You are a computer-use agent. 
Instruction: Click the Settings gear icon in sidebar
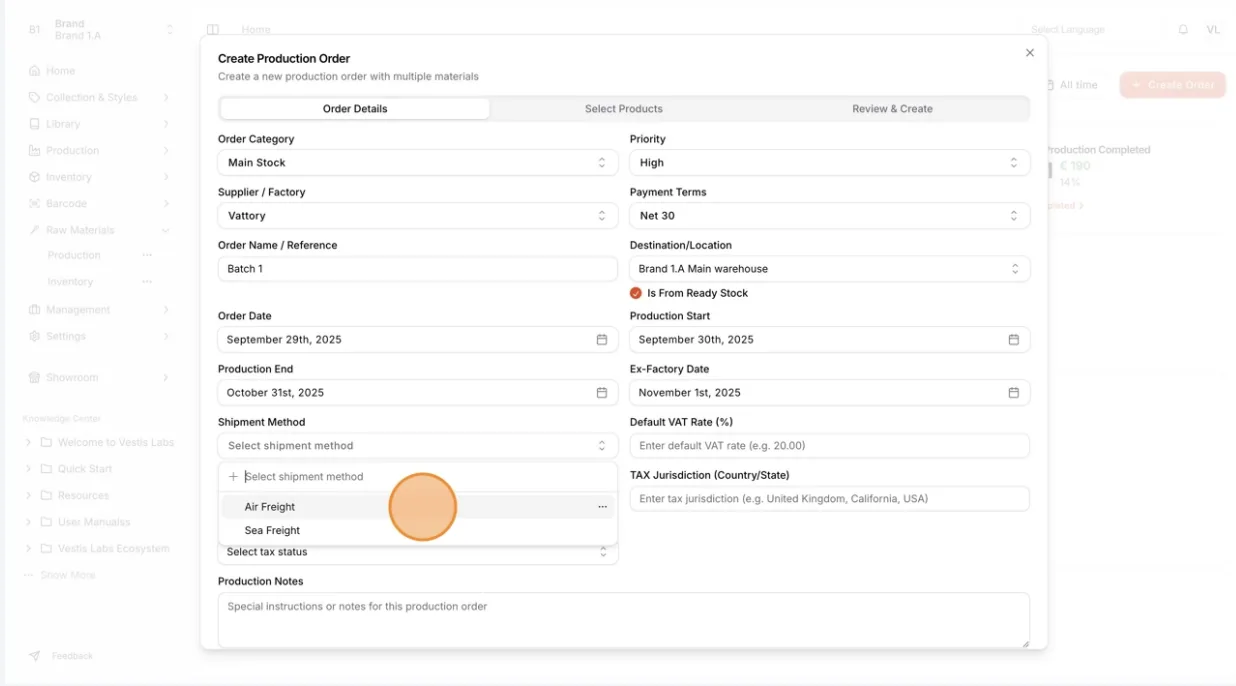click(x=35, y=336)
